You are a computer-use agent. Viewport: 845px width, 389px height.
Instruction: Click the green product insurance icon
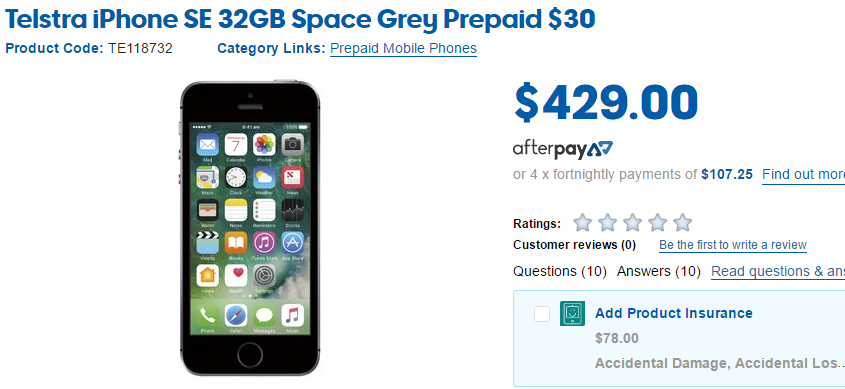click(572, 314)
